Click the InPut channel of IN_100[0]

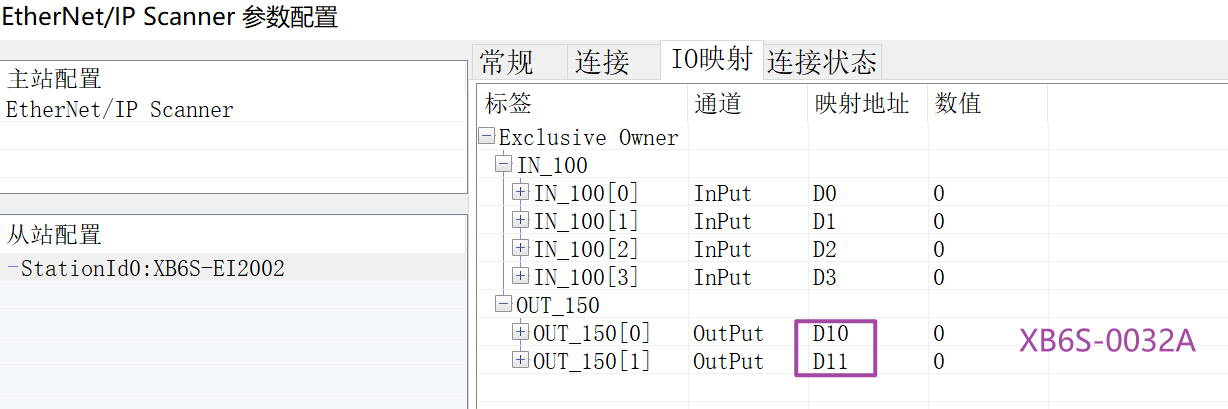click(x=722, y=194)
